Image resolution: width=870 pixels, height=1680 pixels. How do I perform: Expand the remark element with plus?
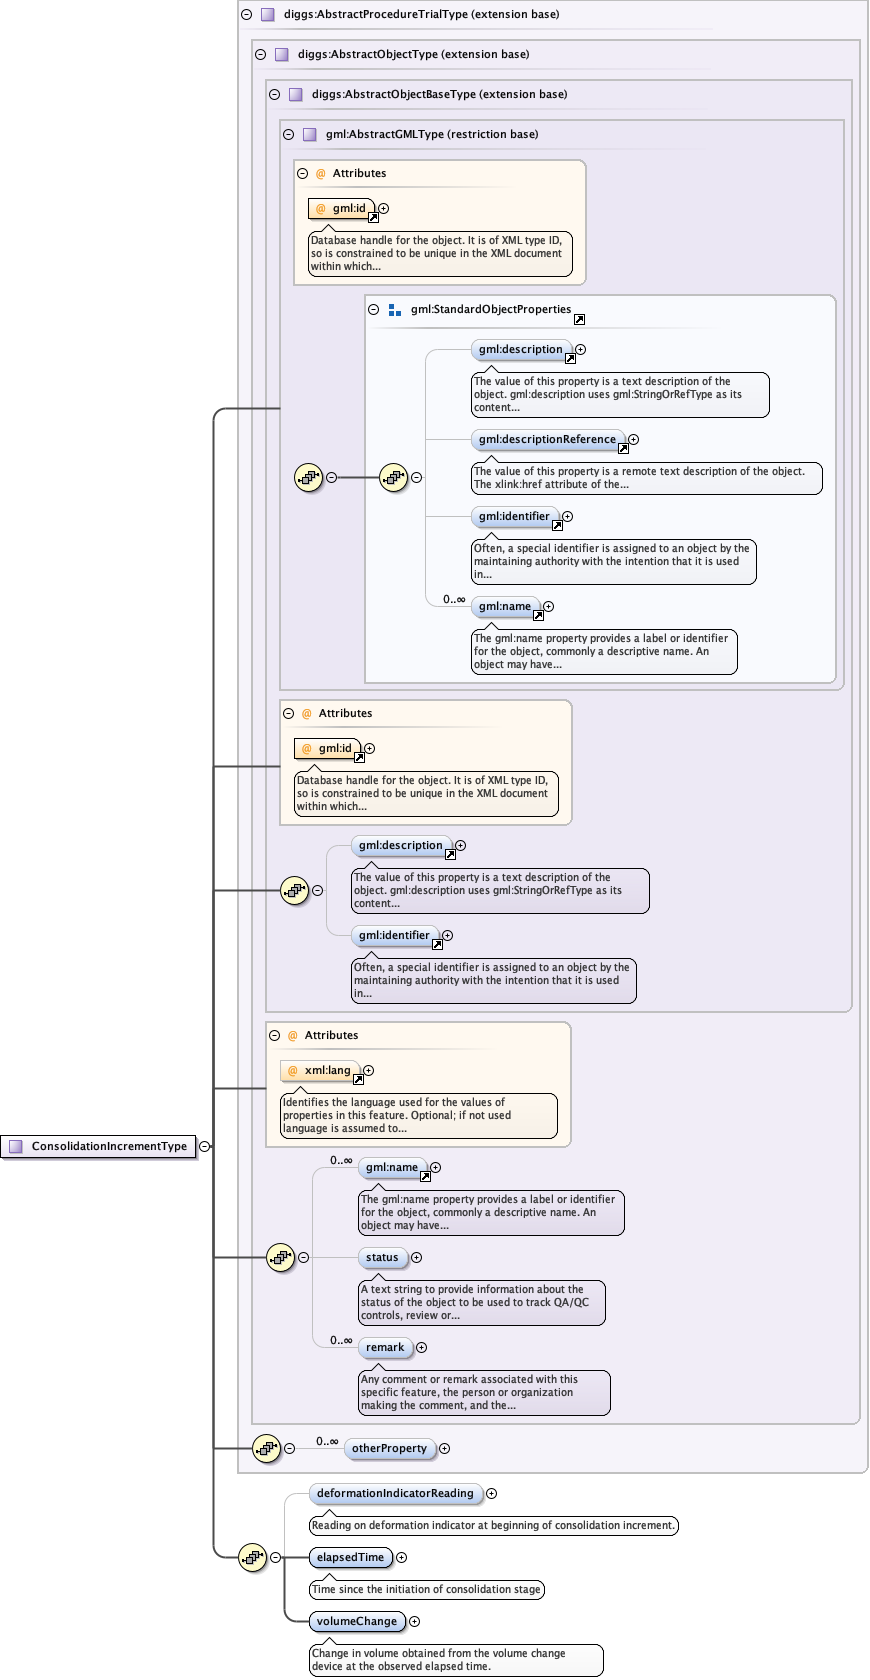click(x=421, y=1348)
